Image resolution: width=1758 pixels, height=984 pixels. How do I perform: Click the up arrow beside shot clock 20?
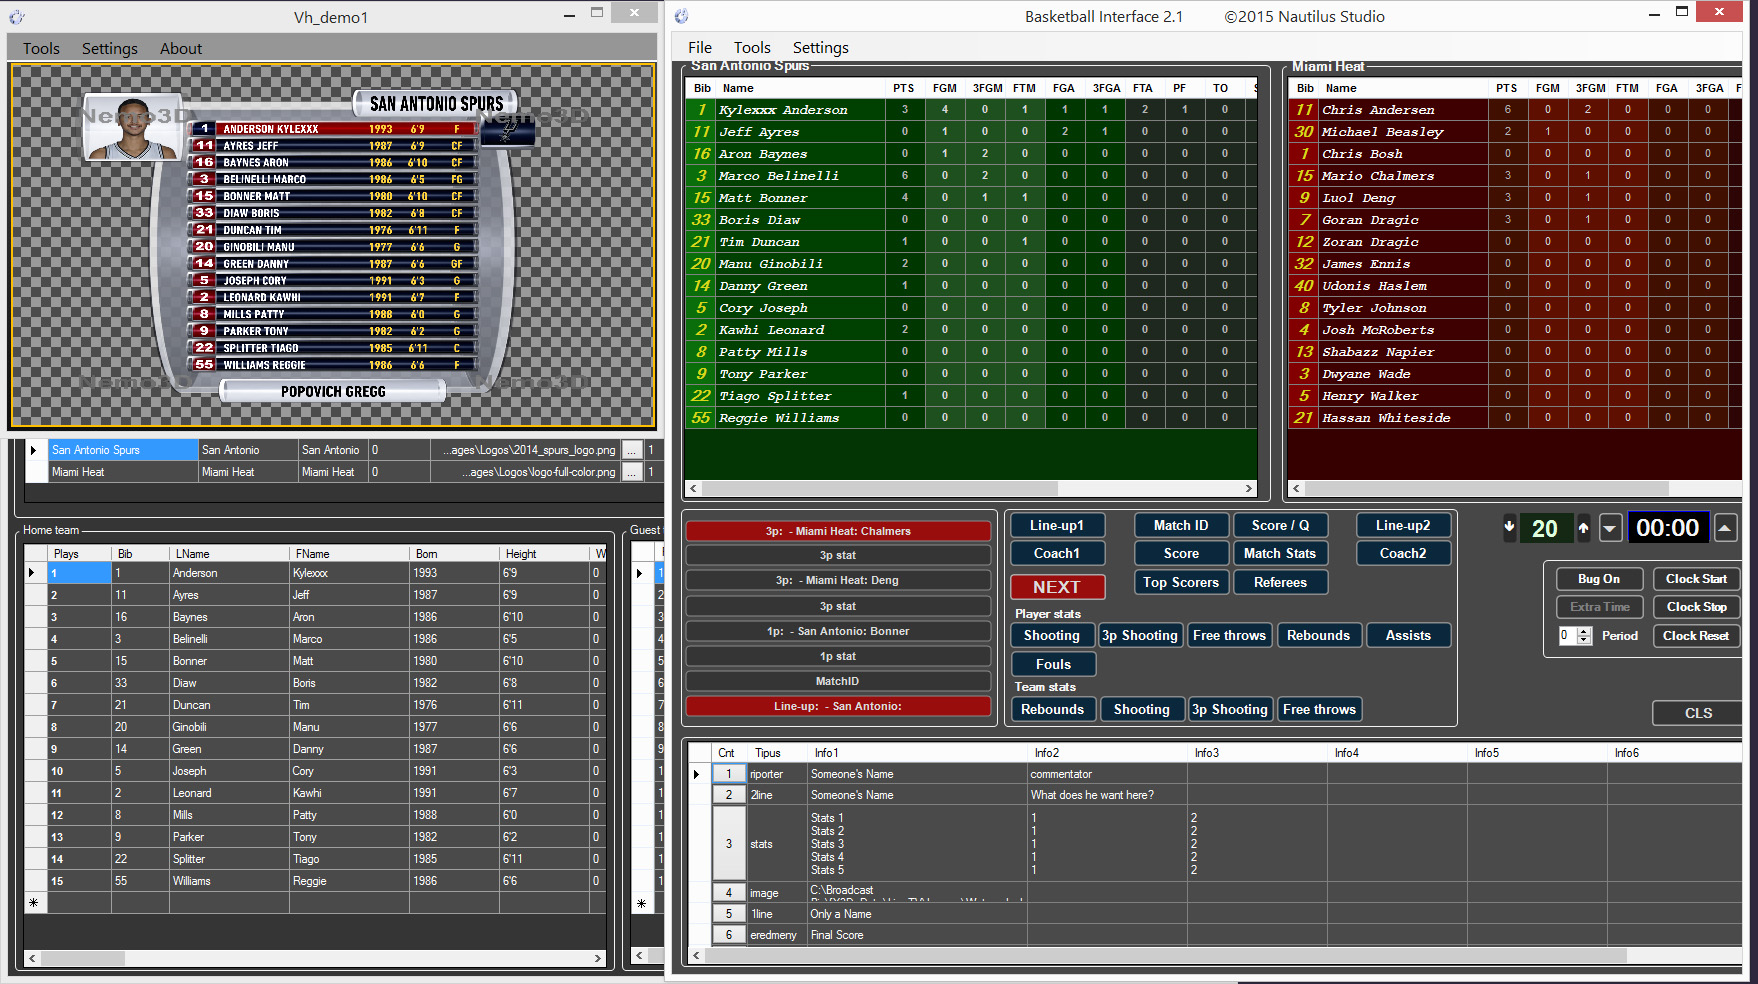click(x=1583, y=527)
